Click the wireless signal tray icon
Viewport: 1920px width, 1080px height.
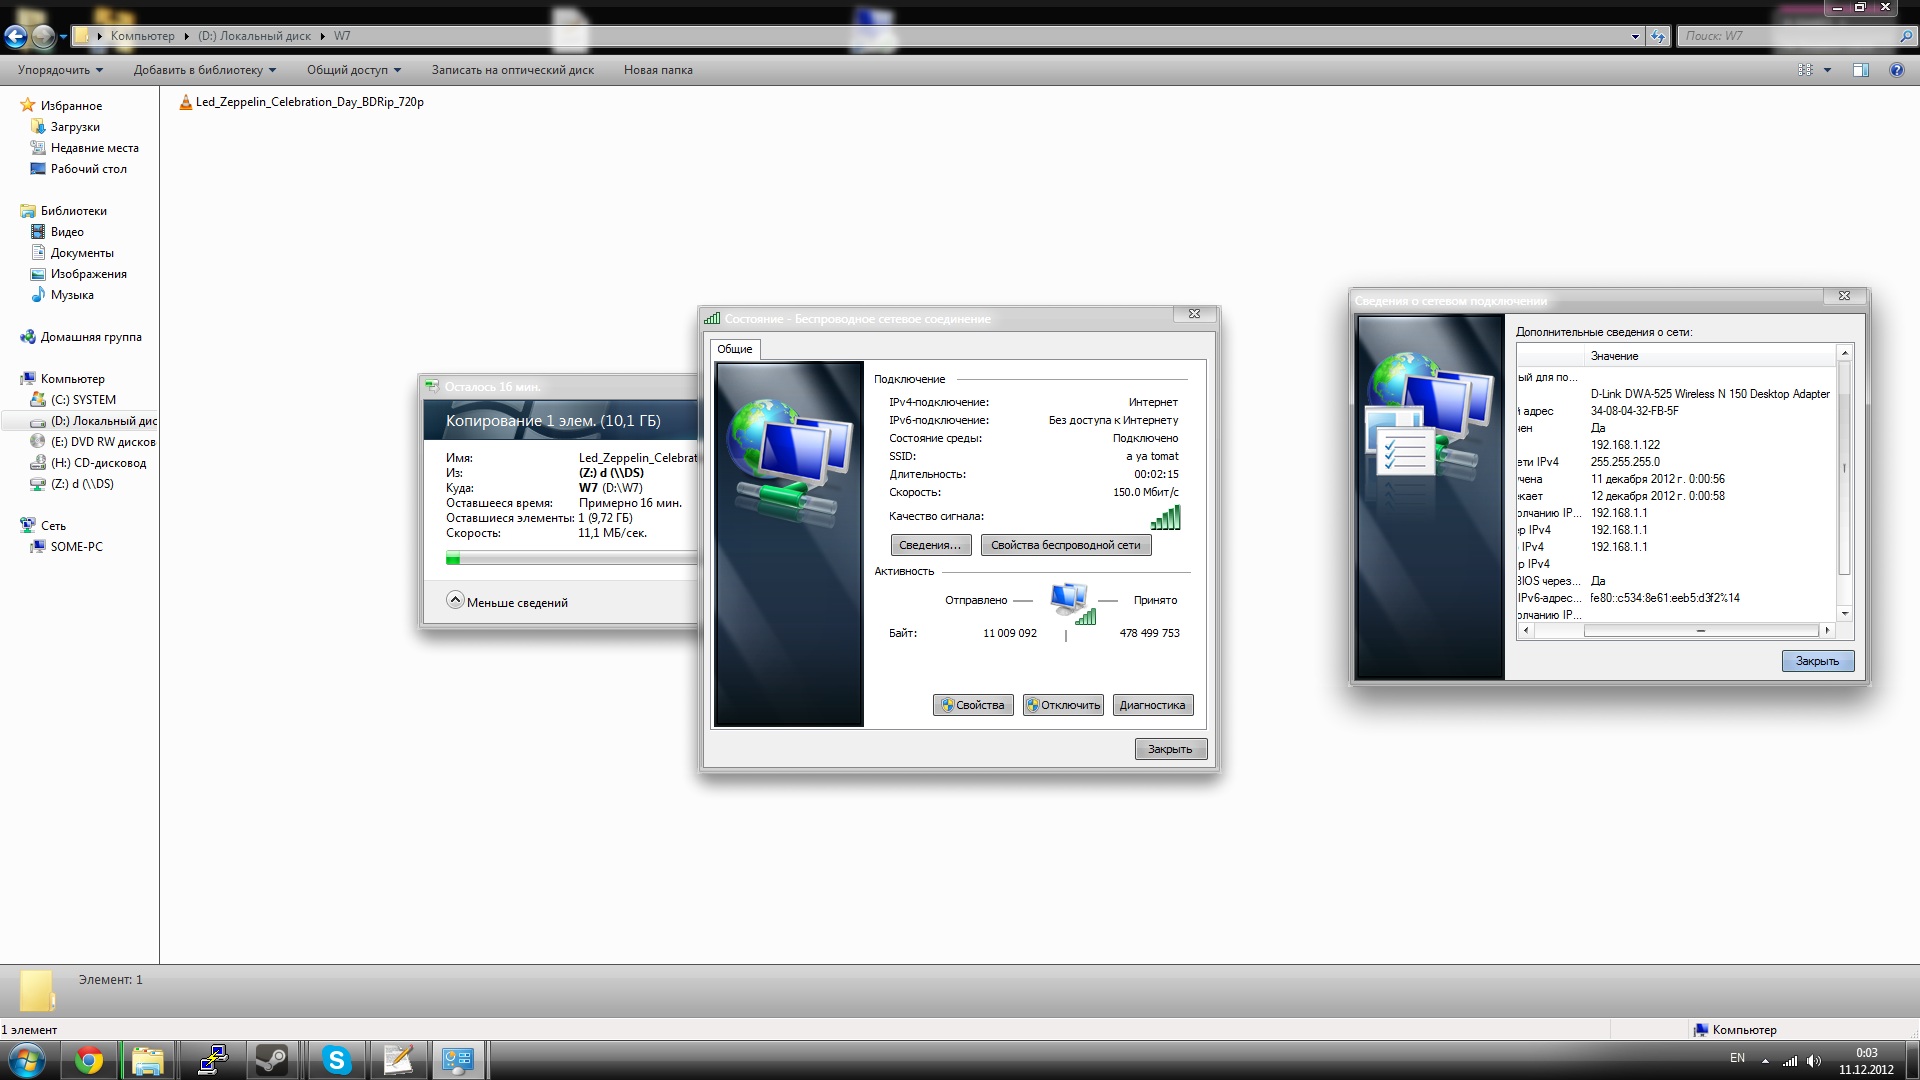pyautogui.click(x=1790, y=1061)
